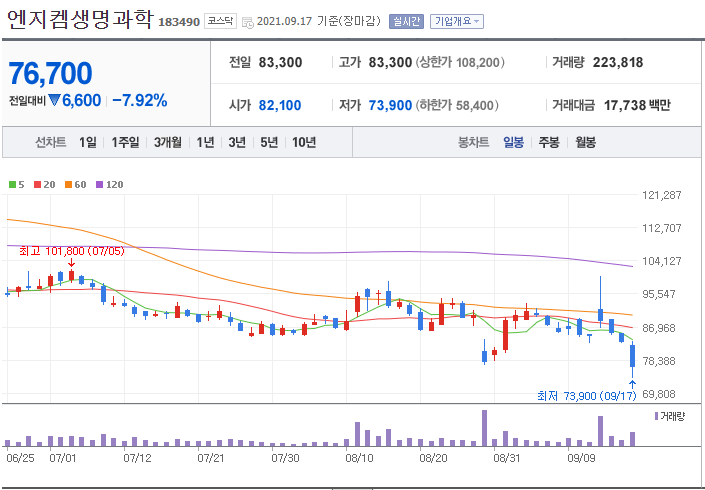Click the orange 60-day moving average legend swatch

68,185
